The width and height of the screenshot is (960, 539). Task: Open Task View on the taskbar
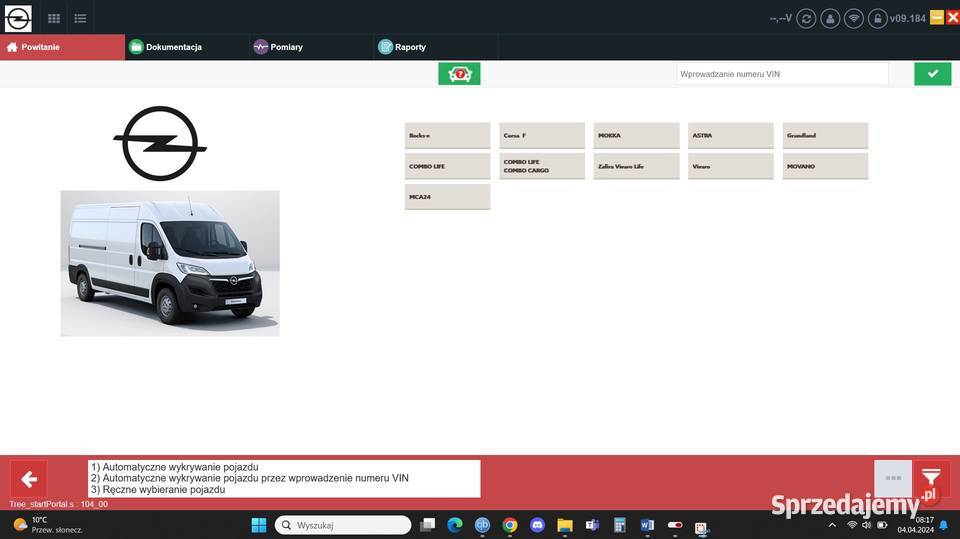click(x=427, y=525)
